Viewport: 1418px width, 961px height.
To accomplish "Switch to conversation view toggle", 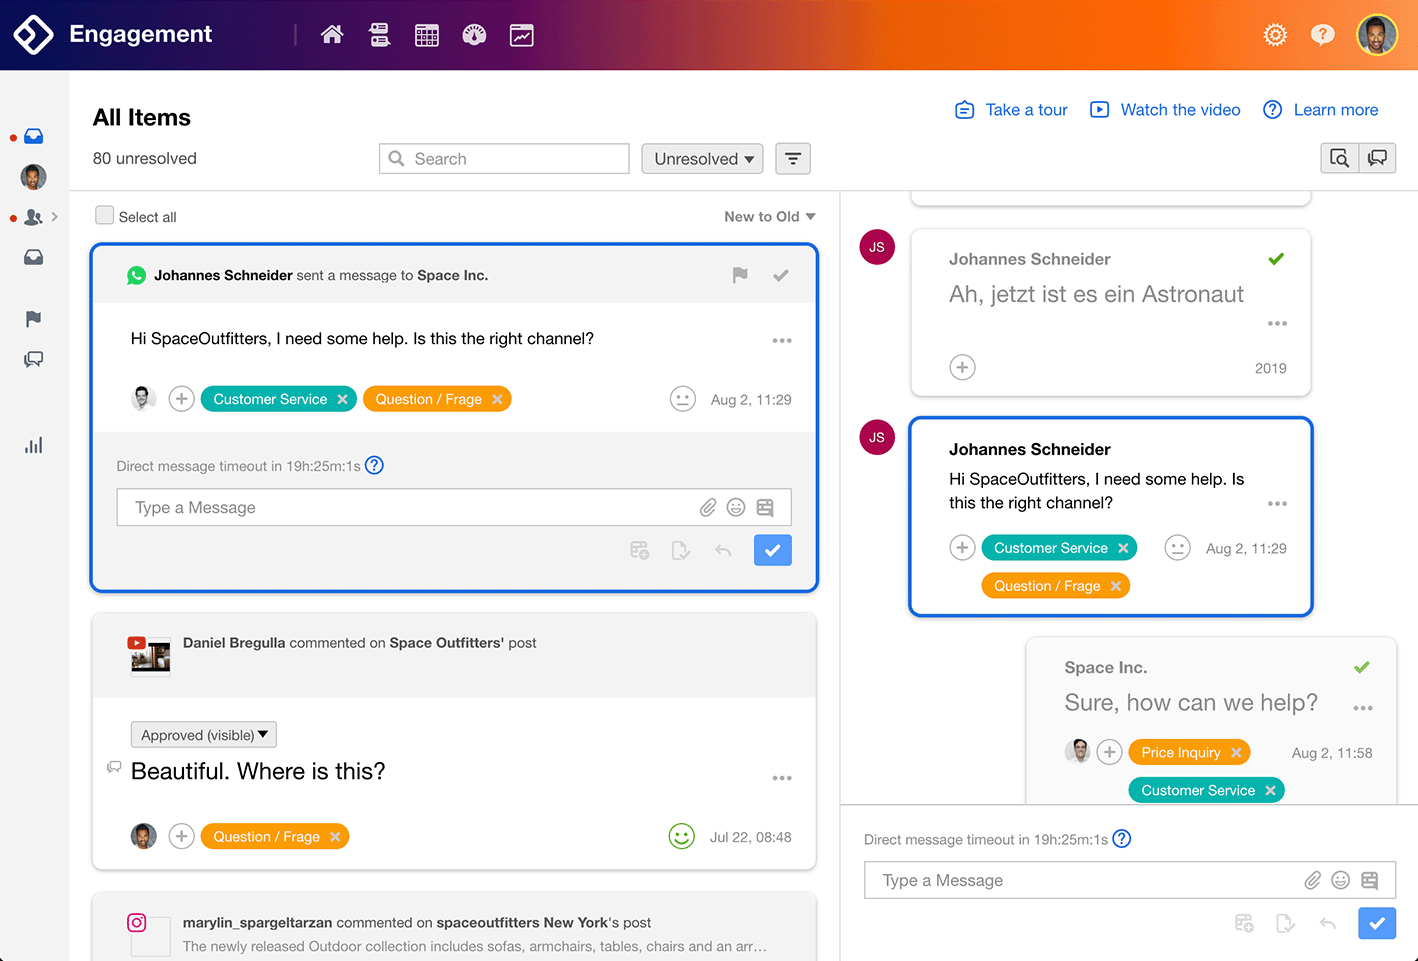I will (1377, 158).
